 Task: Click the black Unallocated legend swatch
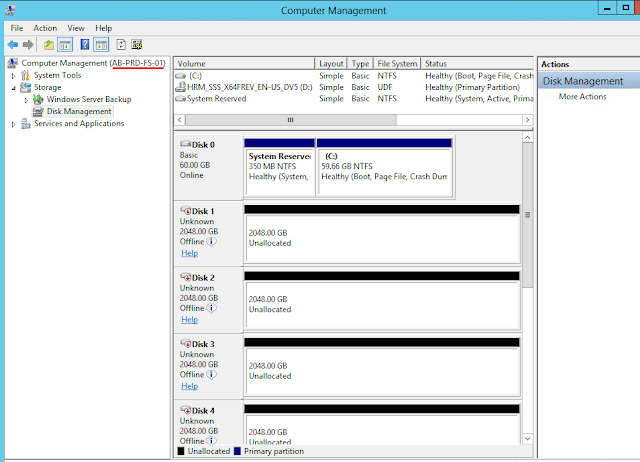point(181,451)
